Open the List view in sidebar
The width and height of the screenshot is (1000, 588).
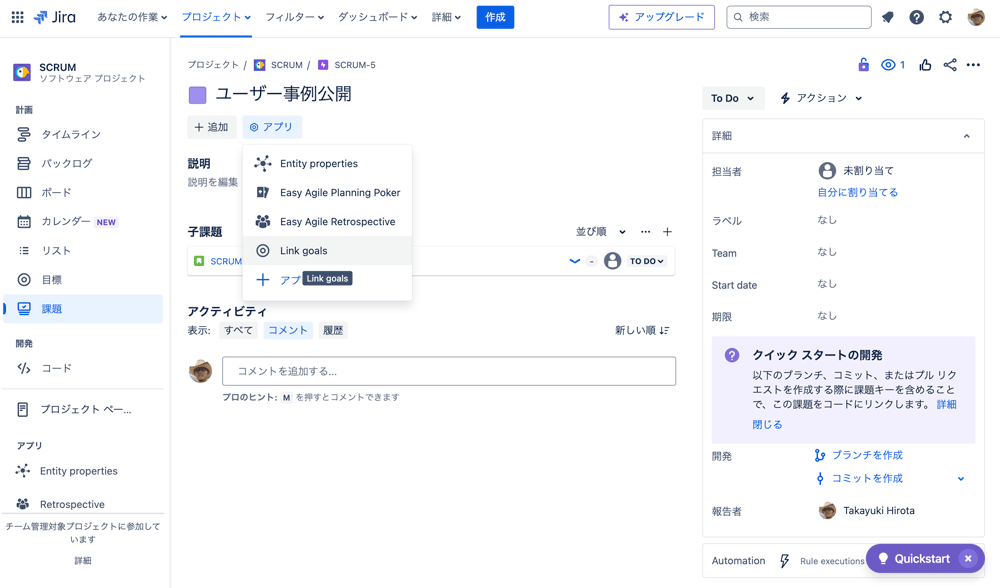(83, 251)
